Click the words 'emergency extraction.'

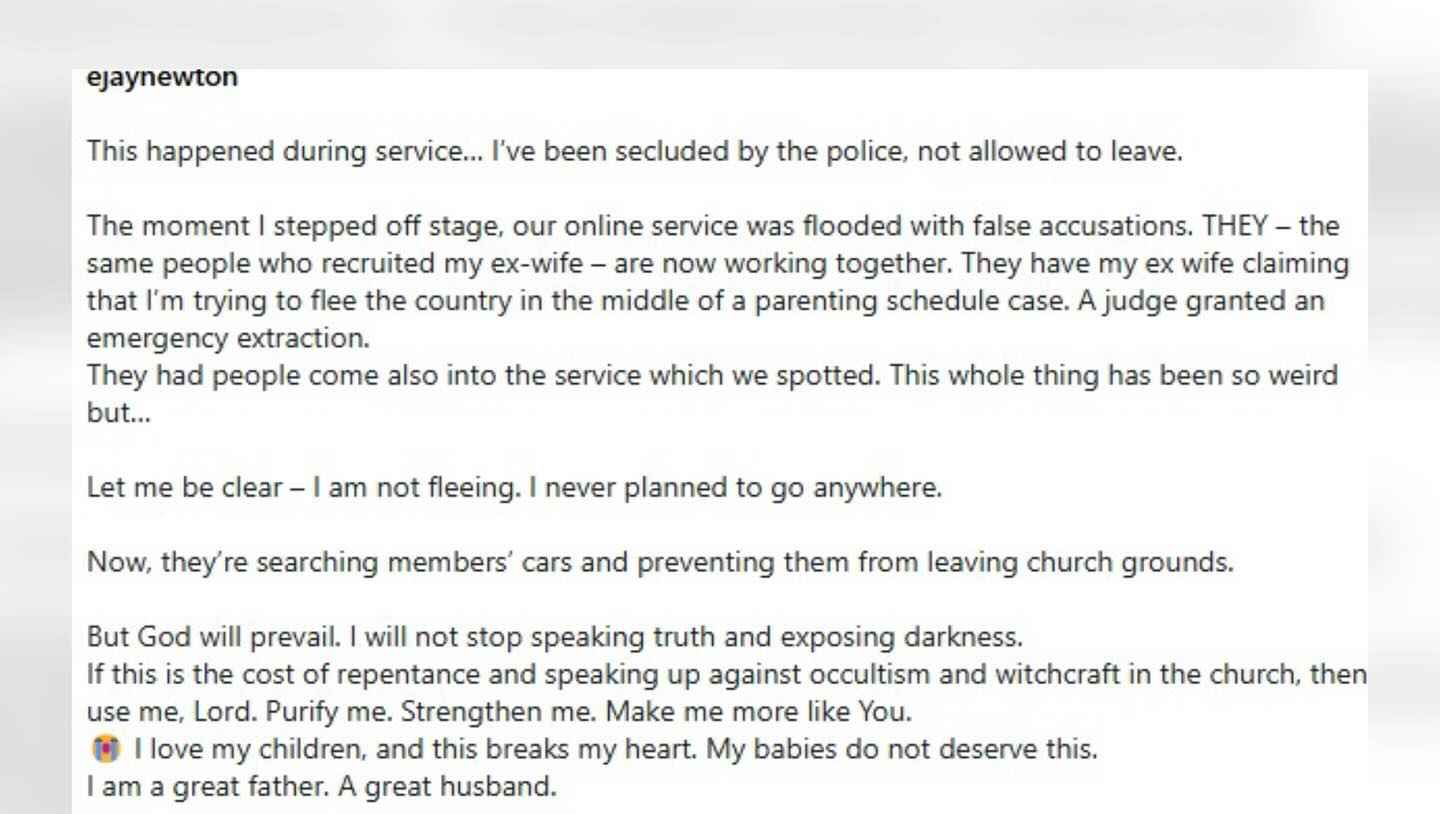coord(228,339)
